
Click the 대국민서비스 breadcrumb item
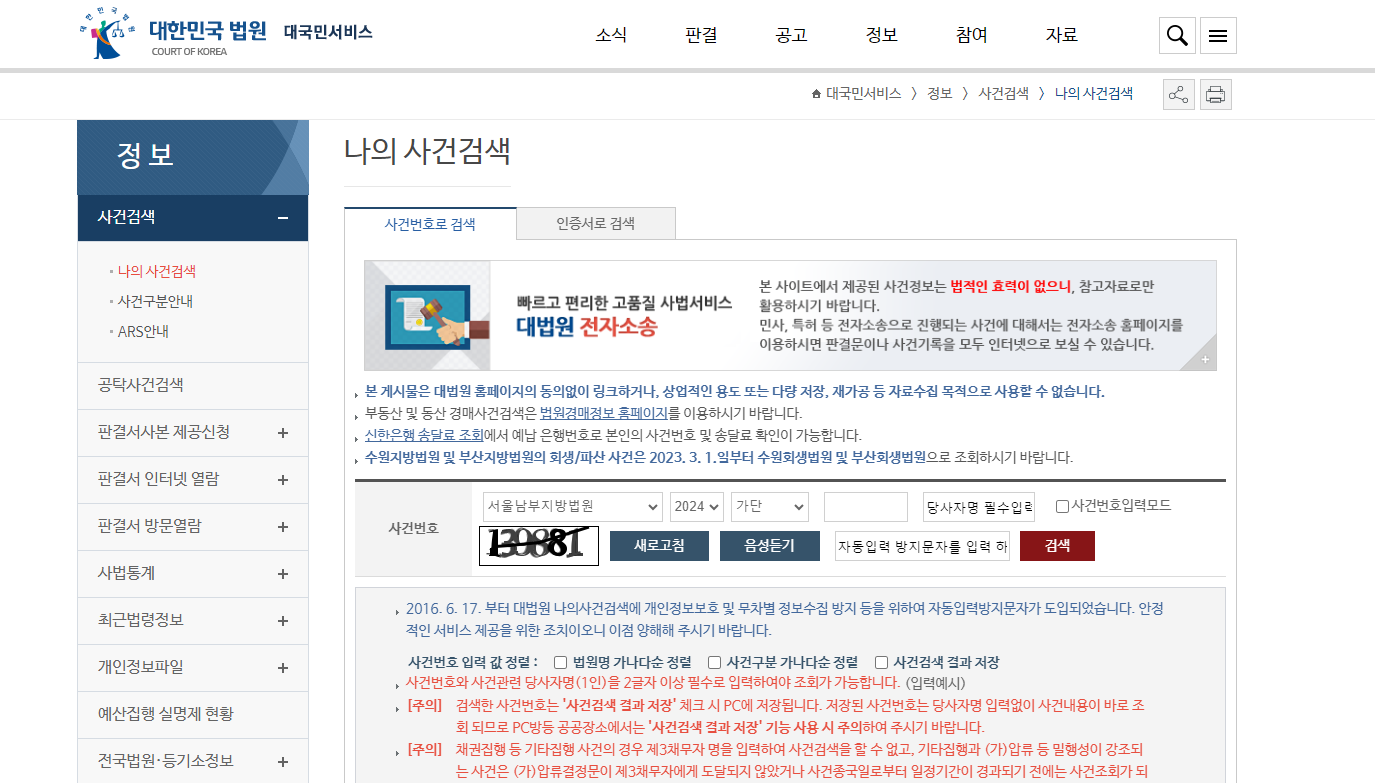[x=864, y=94]
